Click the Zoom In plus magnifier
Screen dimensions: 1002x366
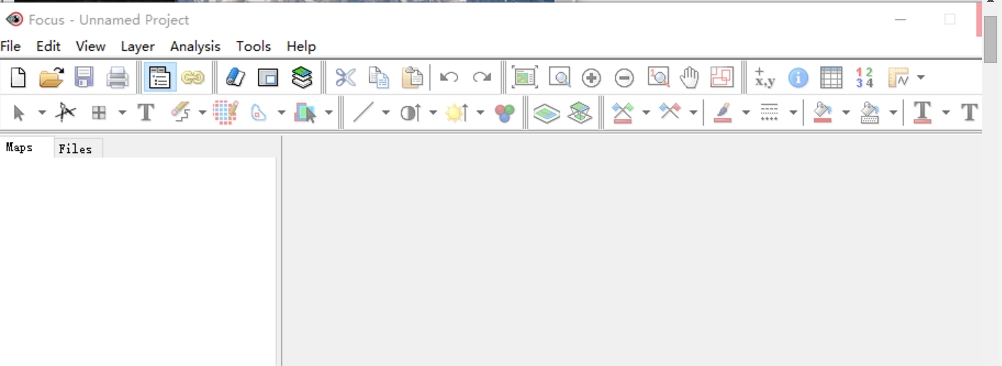point(592,78)
